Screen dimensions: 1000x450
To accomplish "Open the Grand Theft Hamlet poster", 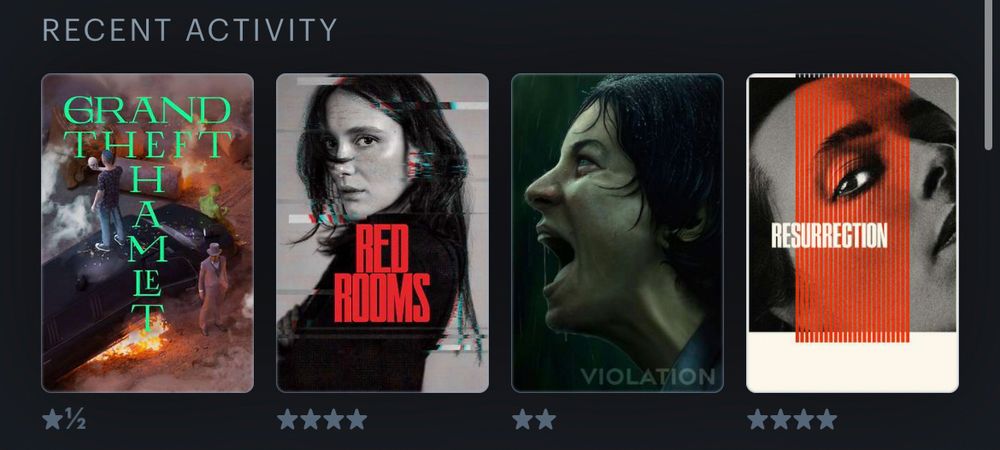I will (x=147, y=233).
